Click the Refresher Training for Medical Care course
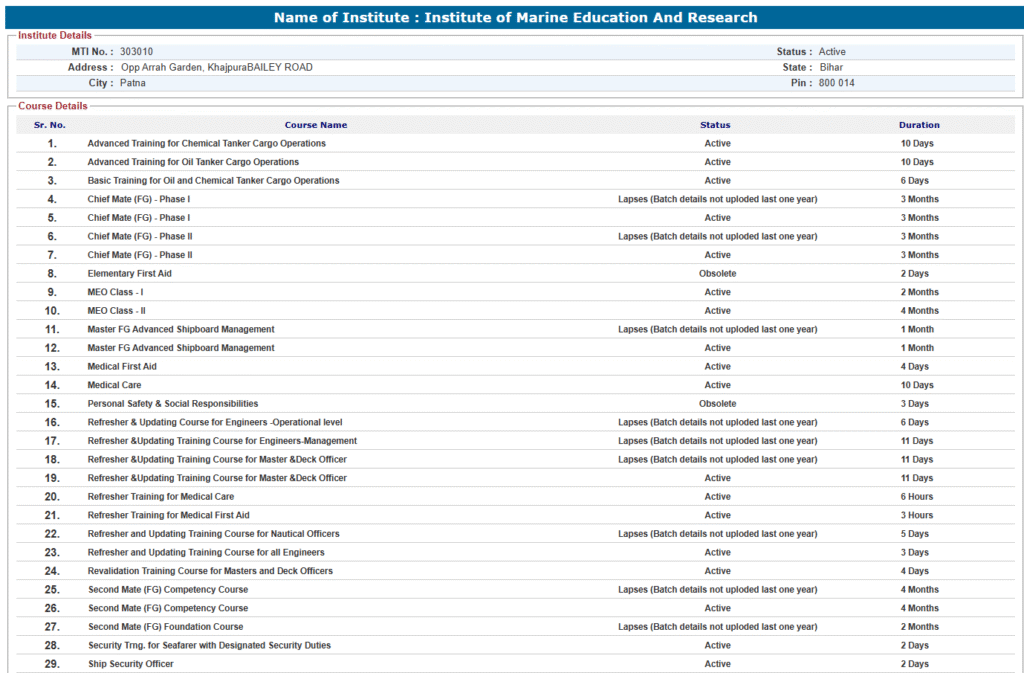 click(160, 497)
